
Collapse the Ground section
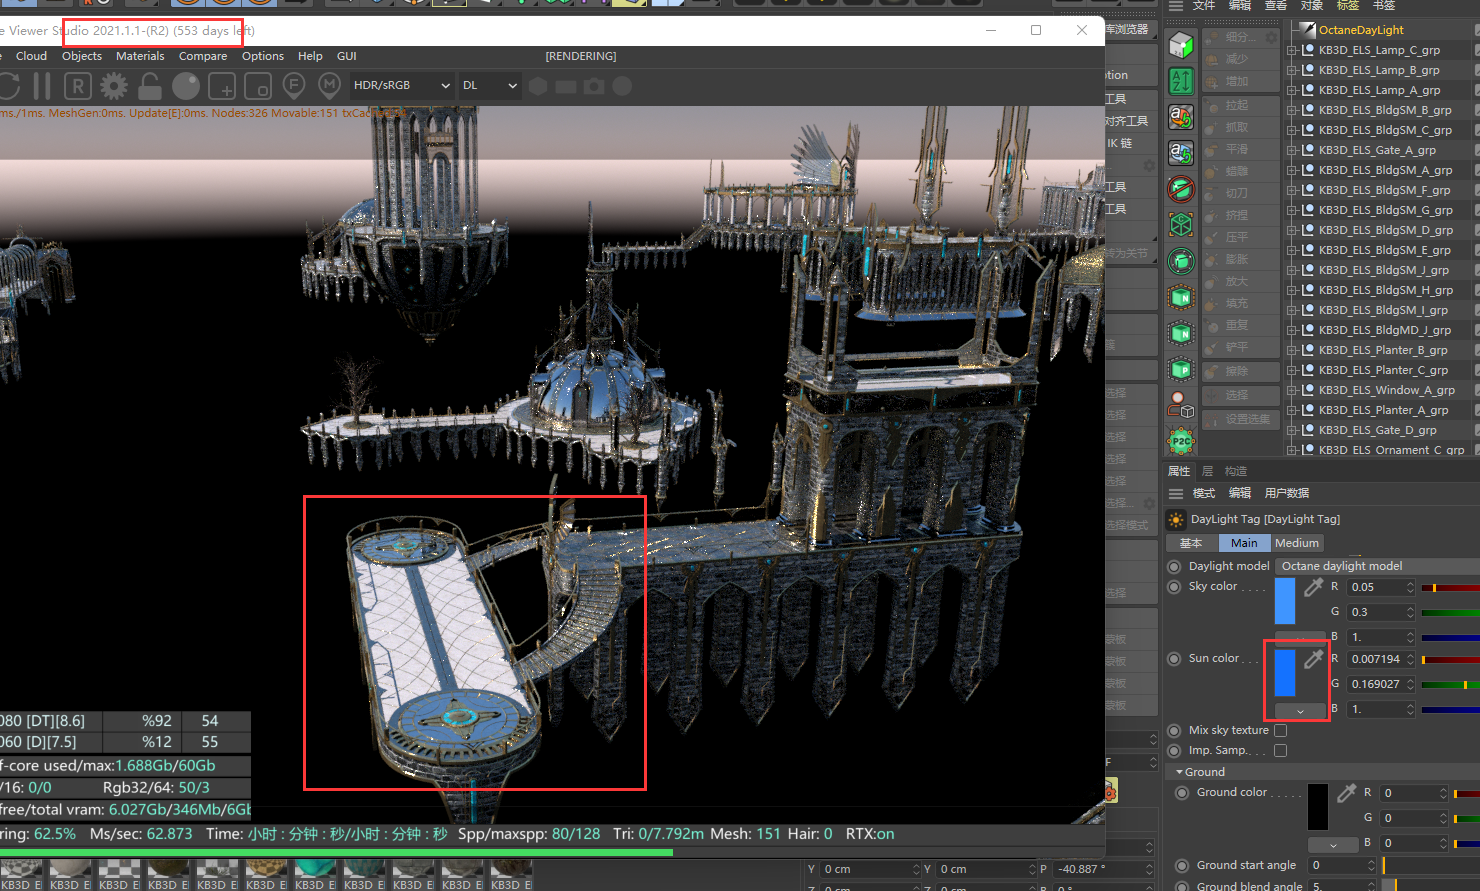coord(1180,772)
